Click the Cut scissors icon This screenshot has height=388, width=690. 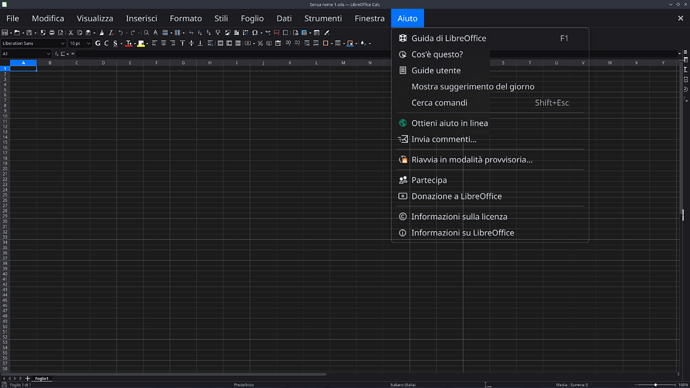(x=71, y=33)
